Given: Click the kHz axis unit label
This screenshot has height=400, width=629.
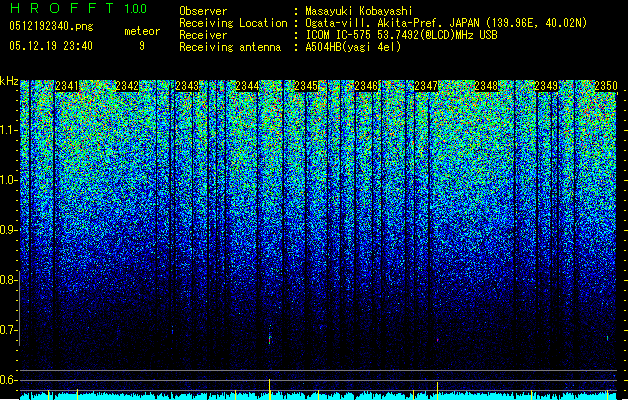Looking at the screenshot, I should coord(9,81).
